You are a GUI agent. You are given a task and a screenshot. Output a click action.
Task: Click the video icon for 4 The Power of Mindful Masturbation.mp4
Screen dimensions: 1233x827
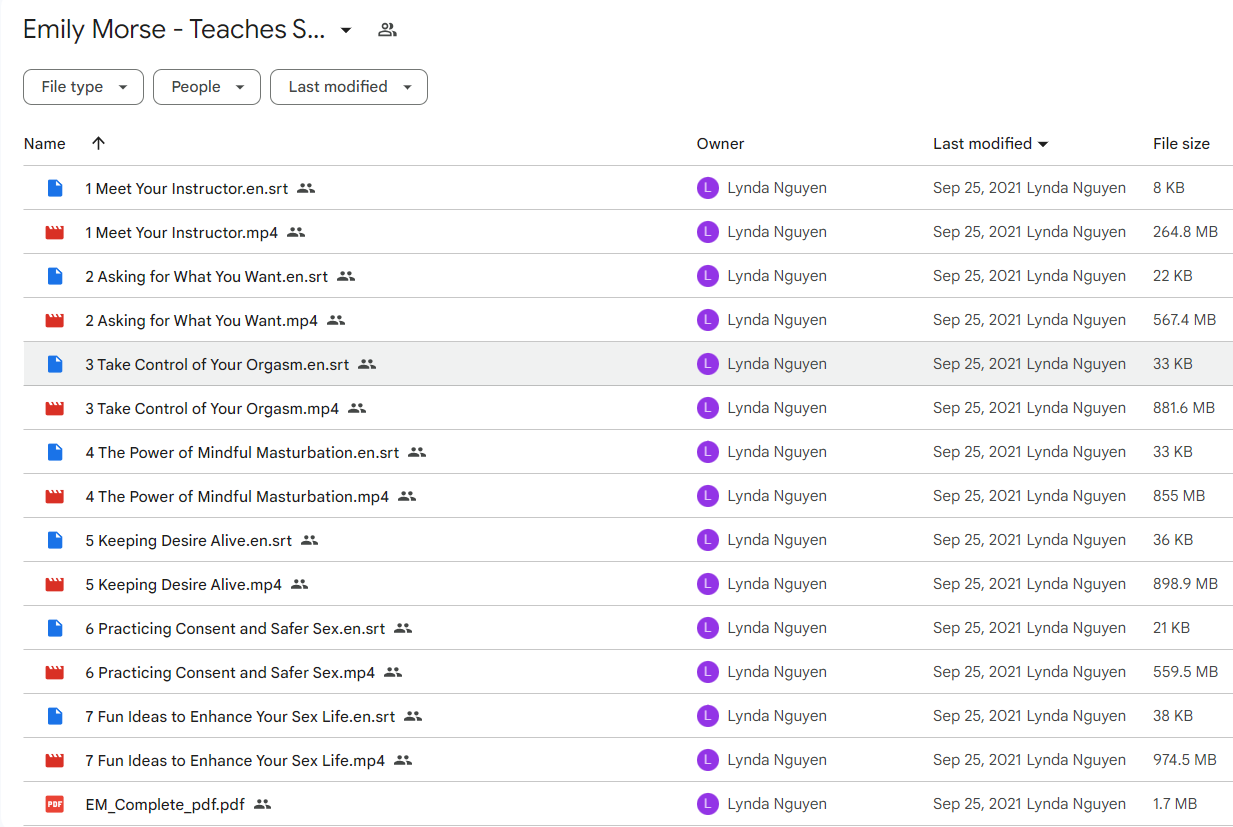[x=55, y=496]
